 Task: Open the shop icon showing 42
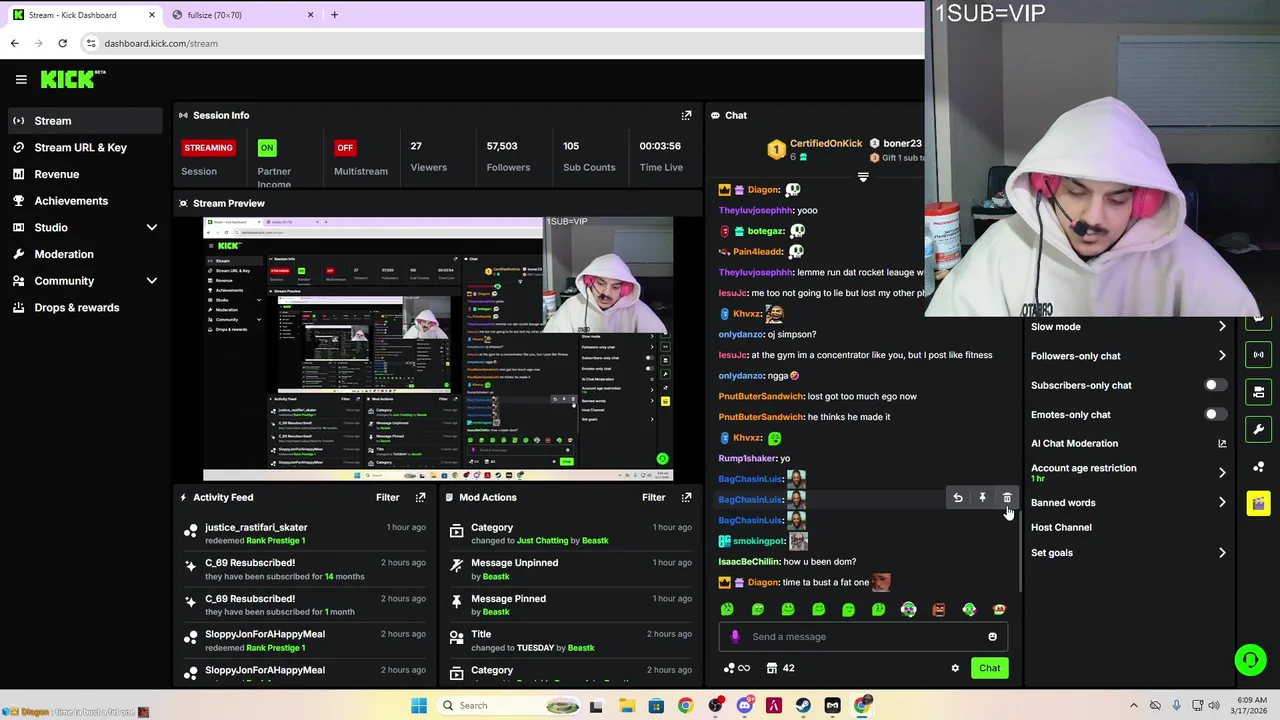pos(780,668)
